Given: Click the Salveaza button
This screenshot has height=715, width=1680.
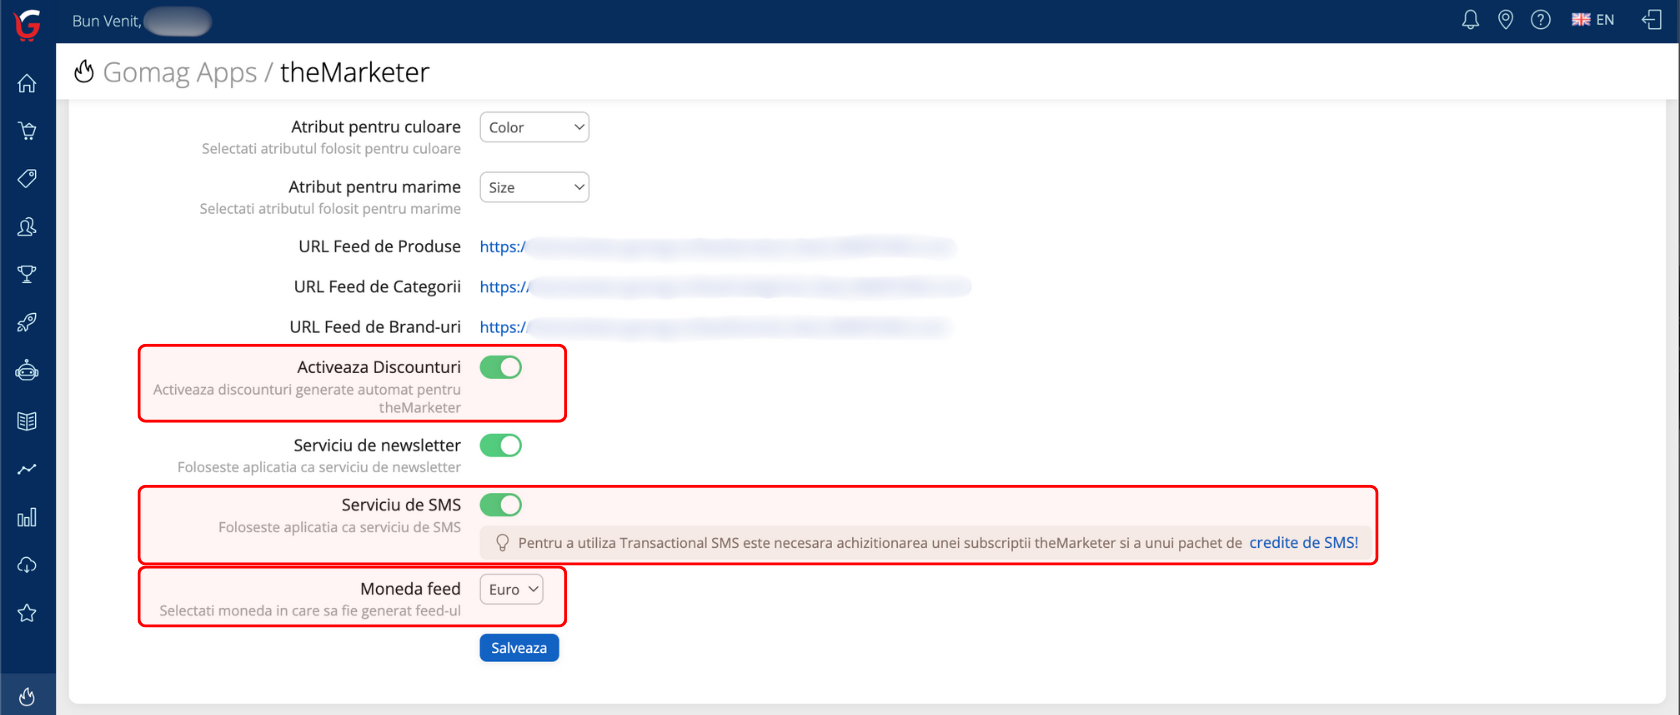Looking at the screenshot, I should [519, 648].
